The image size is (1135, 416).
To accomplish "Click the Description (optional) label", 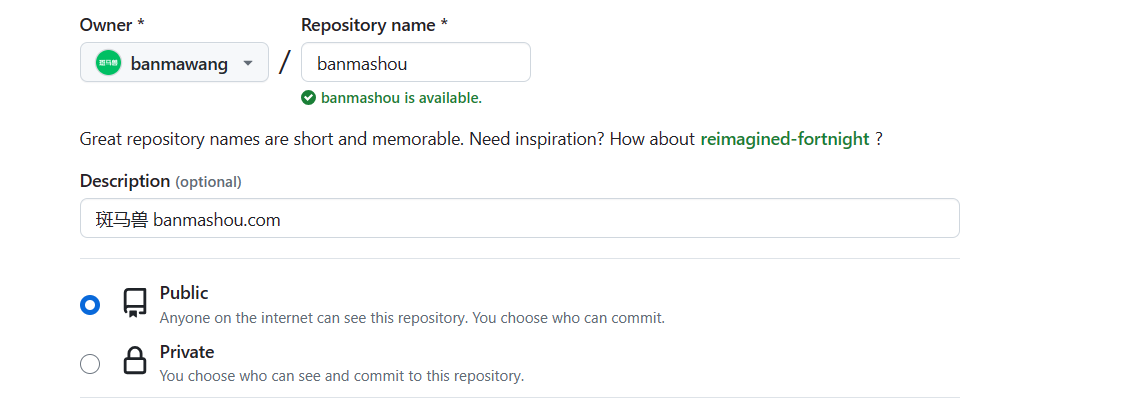I will pyautogui.click(x=161, y=181).
